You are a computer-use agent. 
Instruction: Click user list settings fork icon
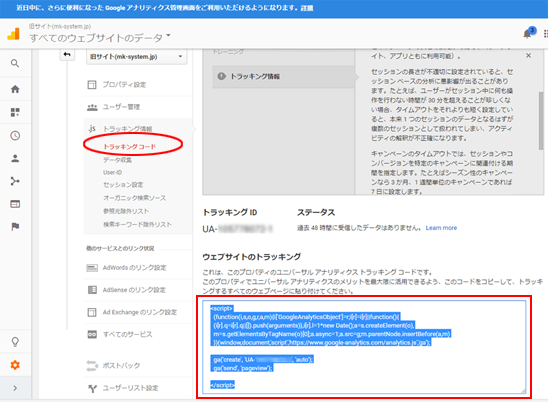pos(92,388)
